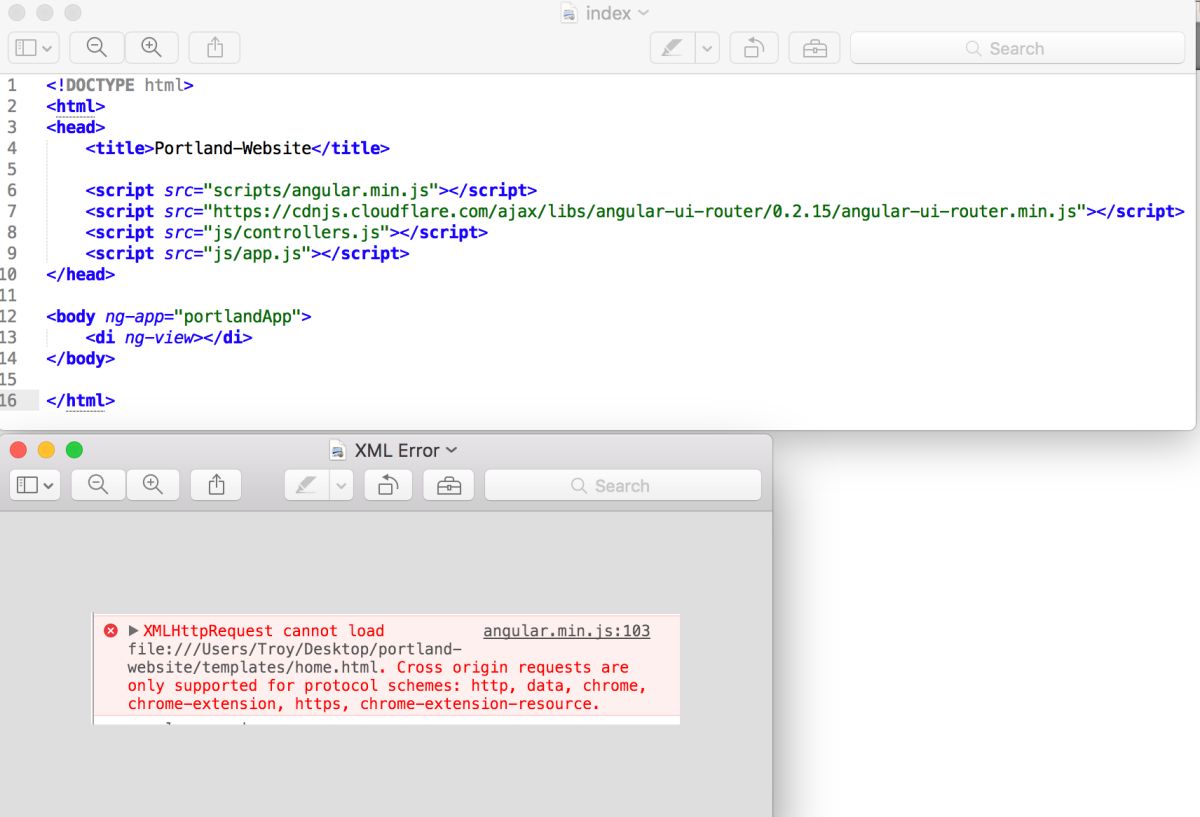Select the js/controllers.js source string

coord(297,232)
